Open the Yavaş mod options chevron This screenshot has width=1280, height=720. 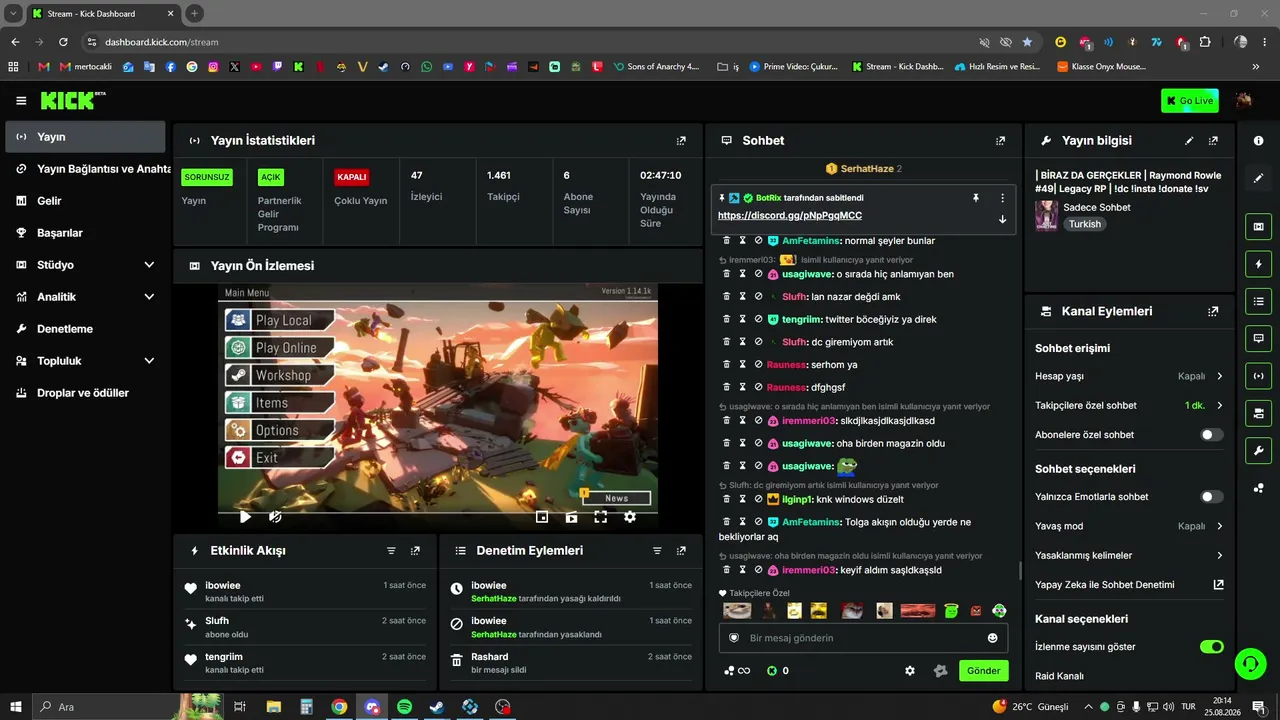tap(1219, 526)
